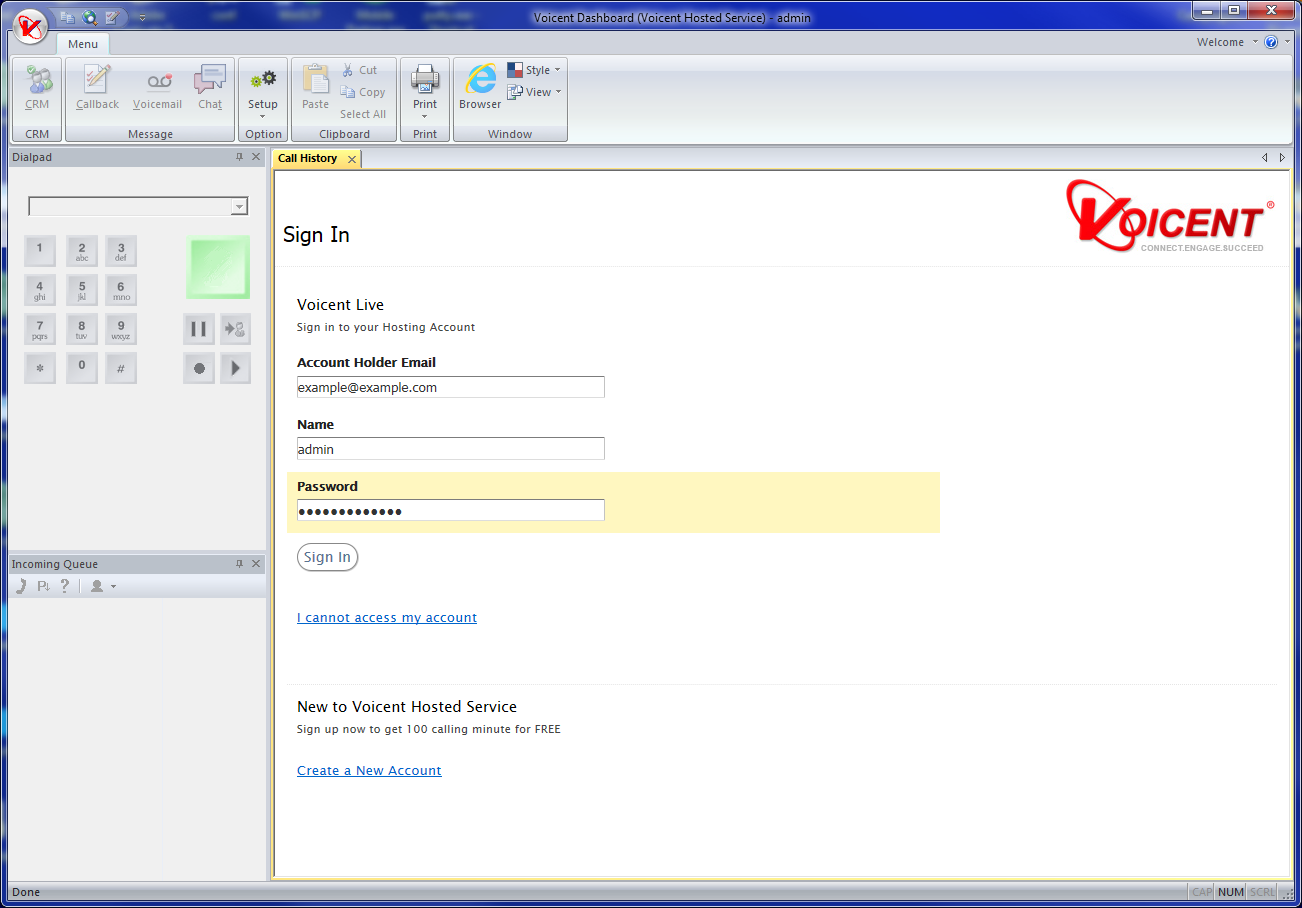Click the first quick access toolbar icon
This screenshot has width=1302, height=908.
(67, 17)
